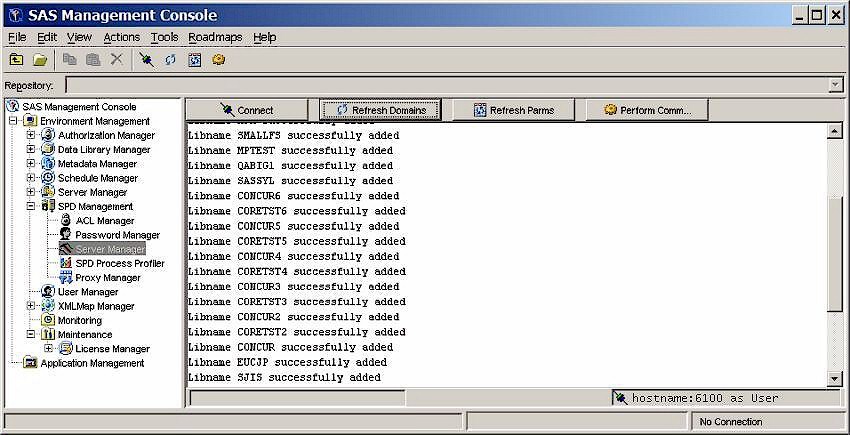Click the 'Libname EUCJP successfully added' line

tap(287, 362)
